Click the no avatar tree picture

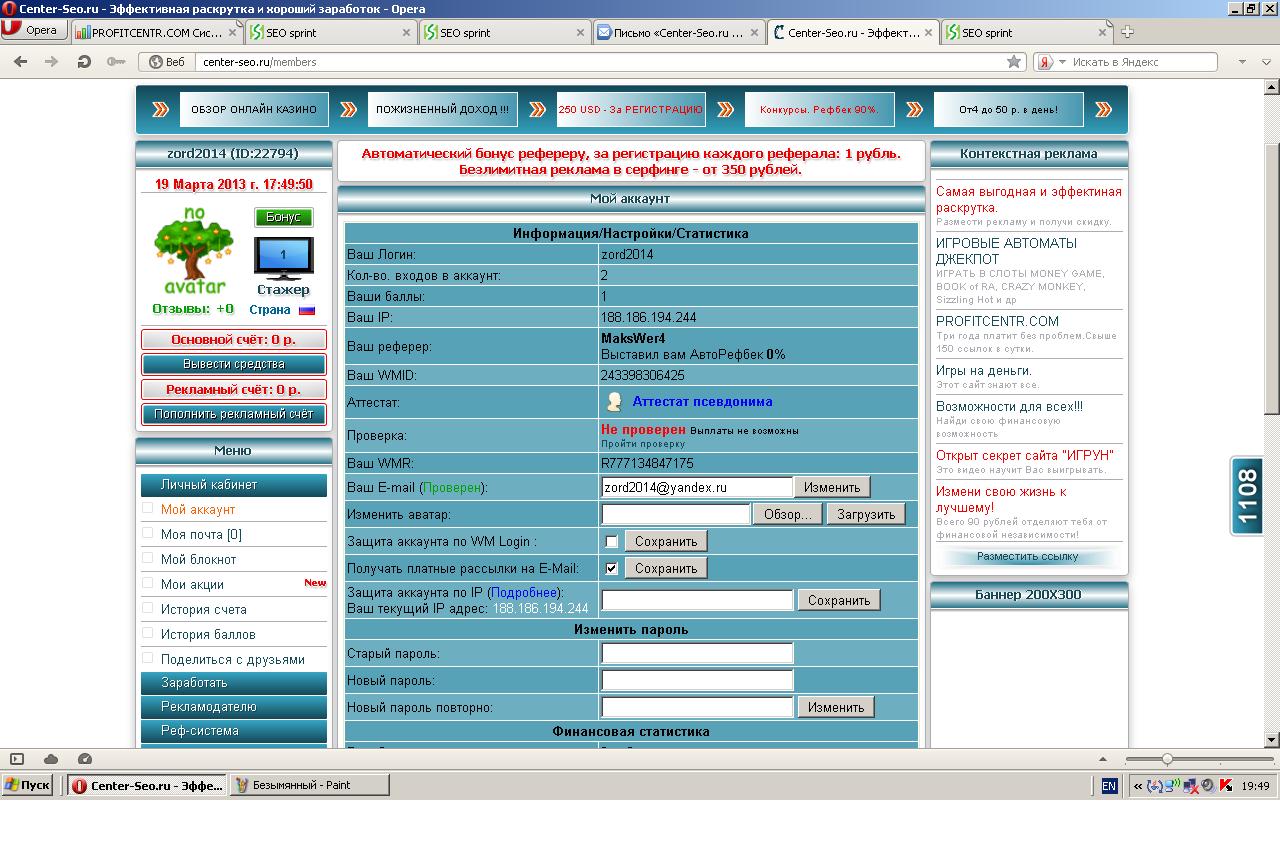193,251
